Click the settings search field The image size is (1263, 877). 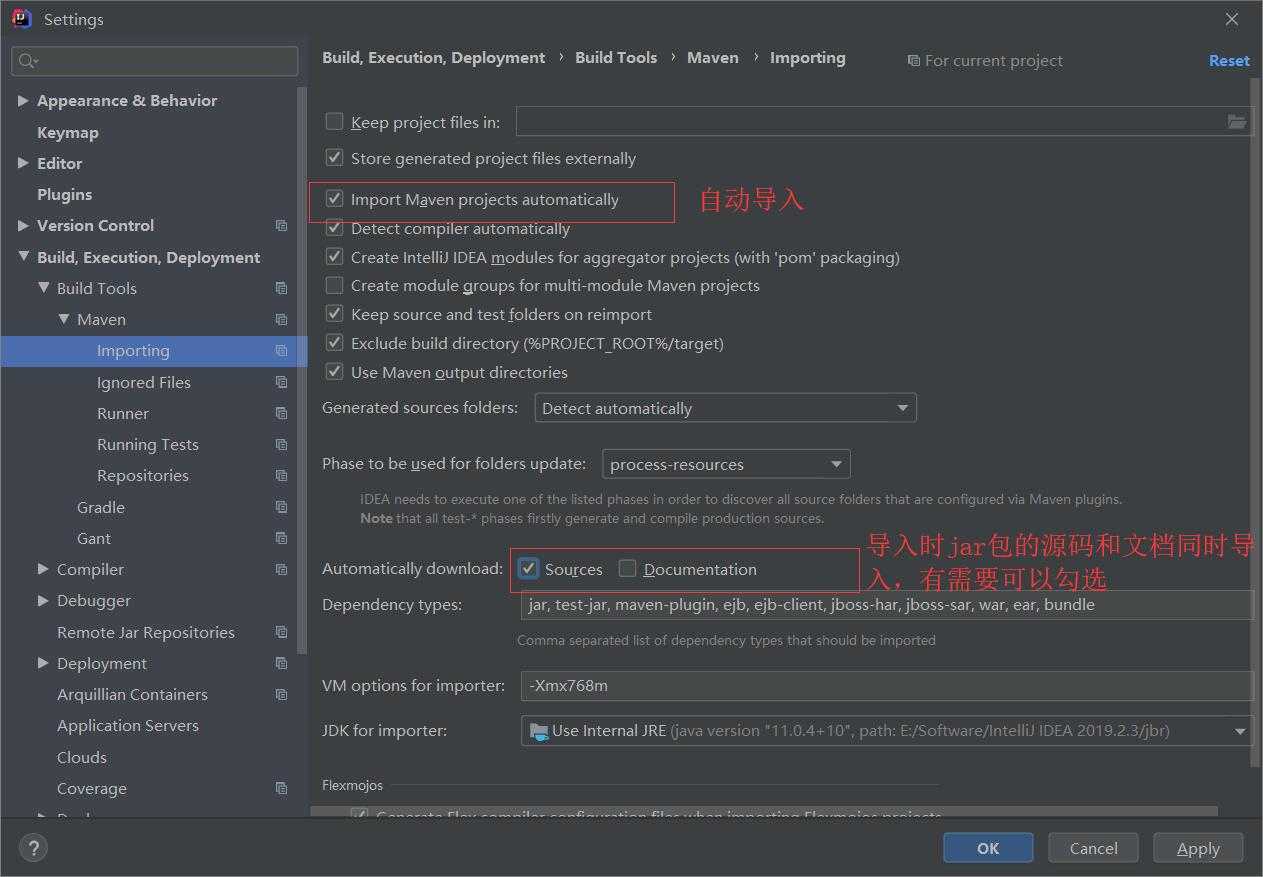[x=155, y=61]
